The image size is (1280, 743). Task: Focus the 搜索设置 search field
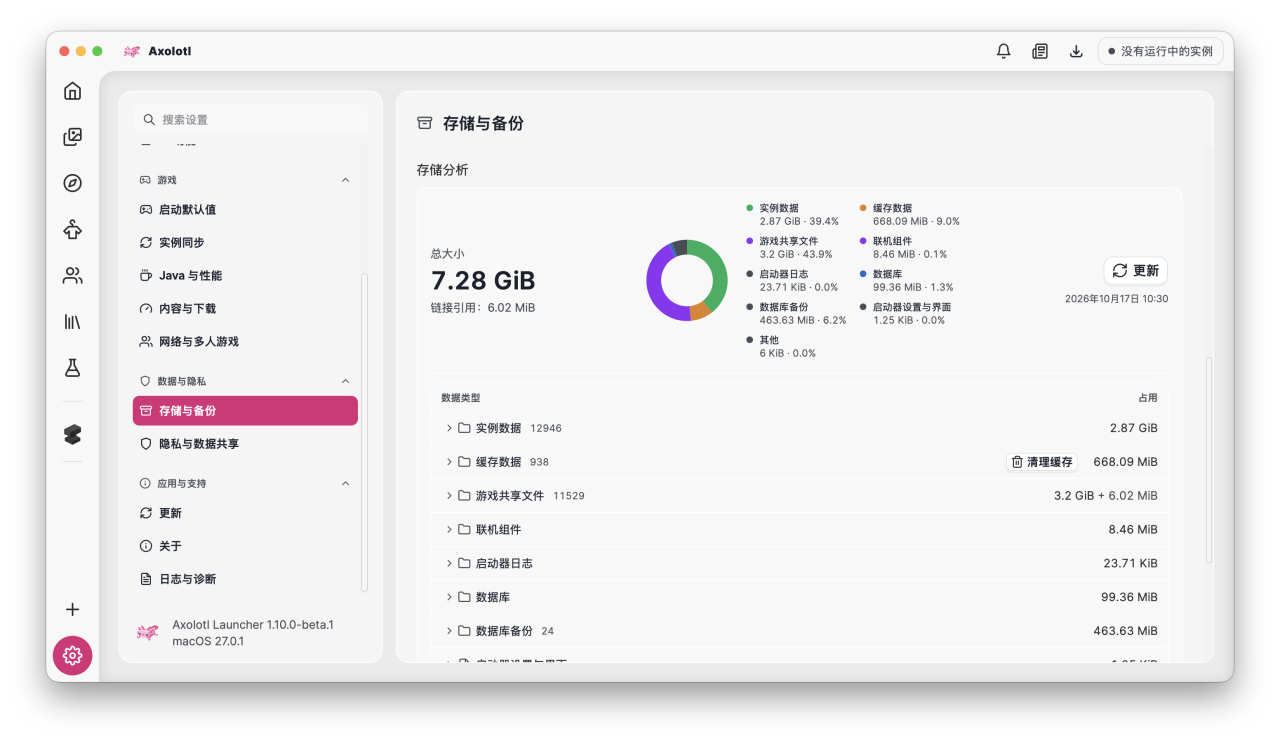click(250, 119)
